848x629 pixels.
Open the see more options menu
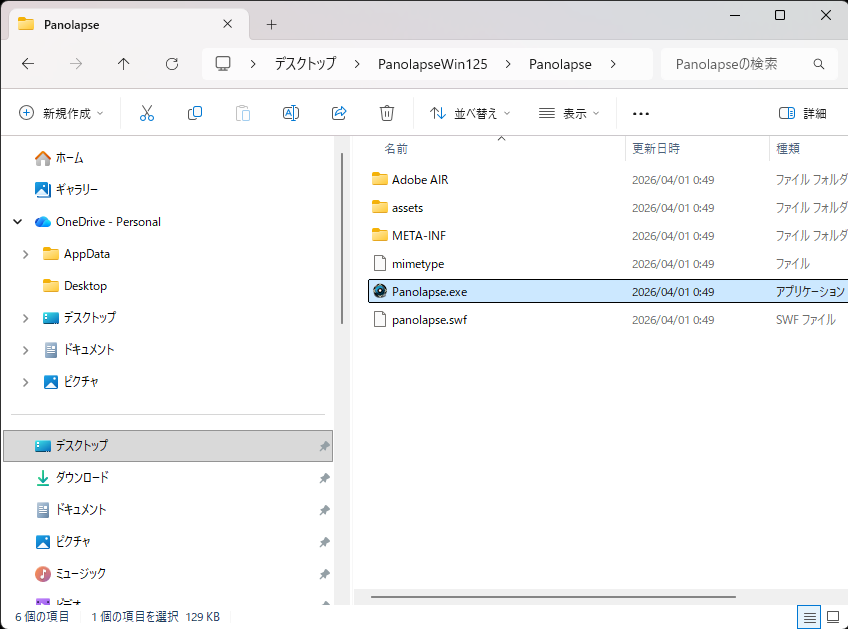[641, 113]
